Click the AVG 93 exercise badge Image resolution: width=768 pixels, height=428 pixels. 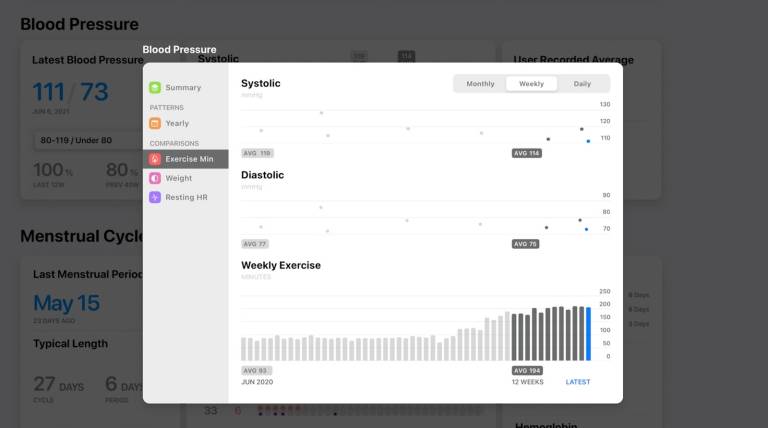pyautogui.click(x=256, y=371)
